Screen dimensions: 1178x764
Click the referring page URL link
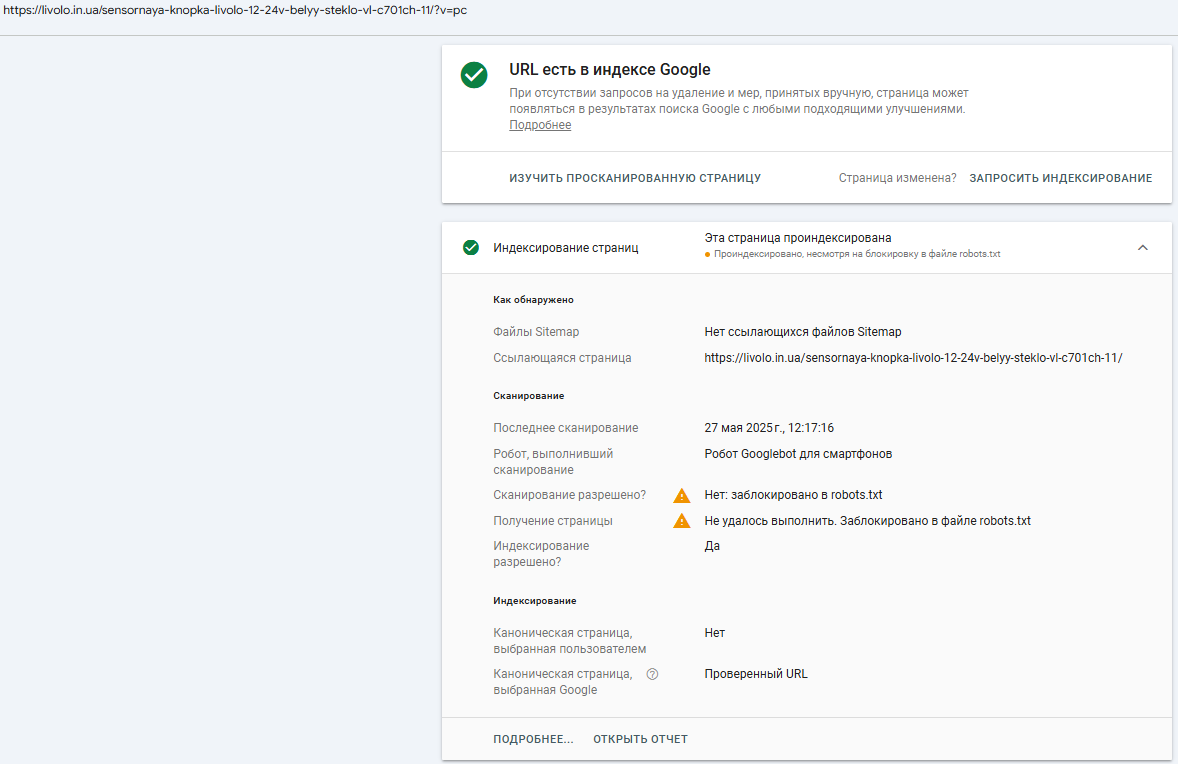(914, 358)
